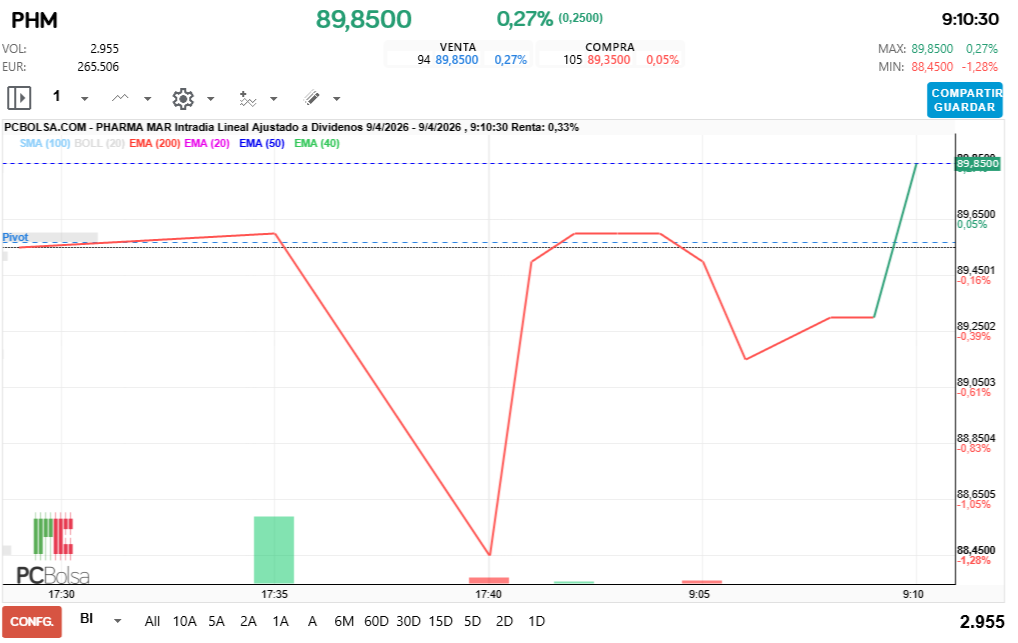1018x643 pixels.
Task: Open the chart type dropdown arrow
Action: pos(146,98)
